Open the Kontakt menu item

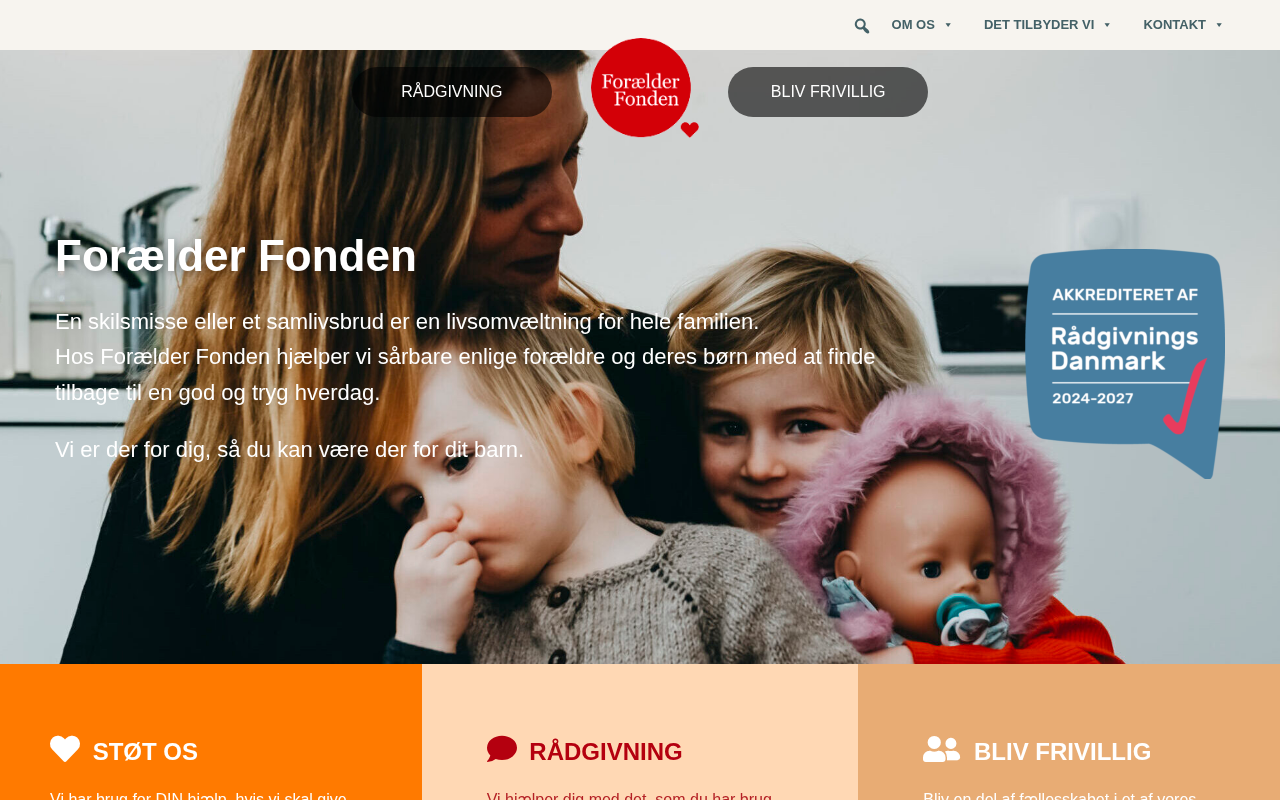coord(1175,25)
